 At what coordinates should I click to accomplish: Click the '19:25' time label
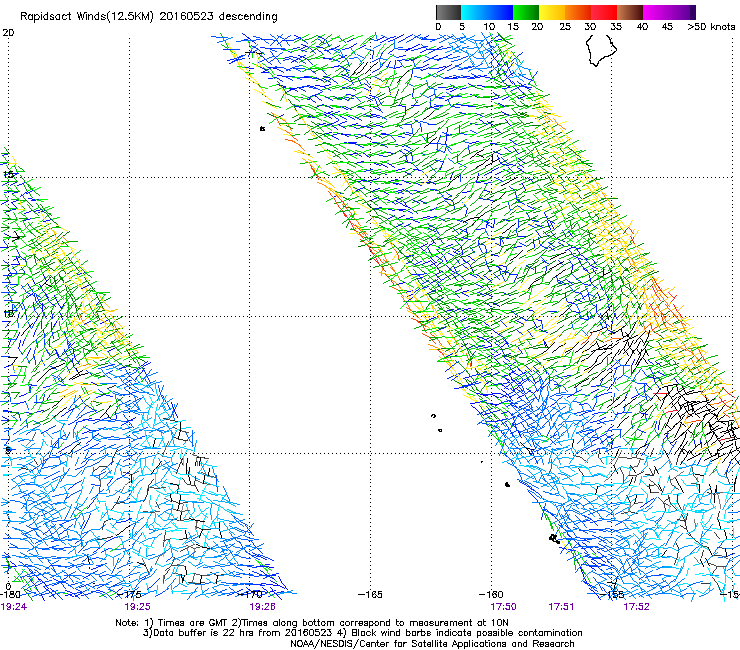coord(137,607)
